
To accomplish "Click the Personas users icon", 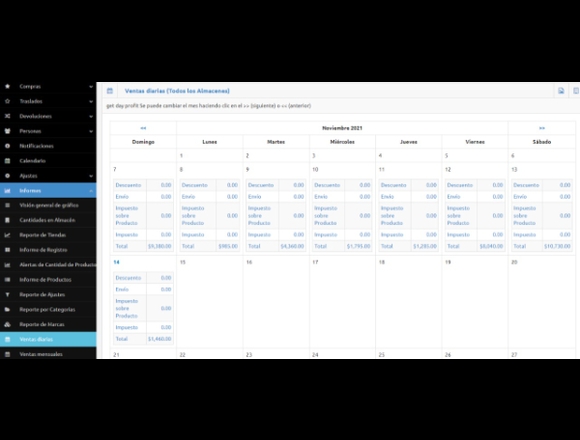I will pyautogui.click(x=7, y=131).
